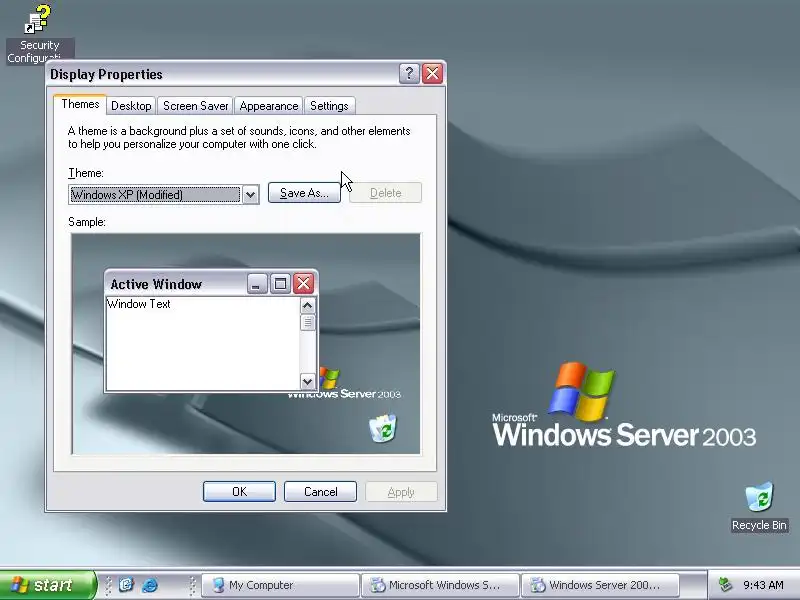Go to the Appearance tab
800x600 pixels.
269,106
